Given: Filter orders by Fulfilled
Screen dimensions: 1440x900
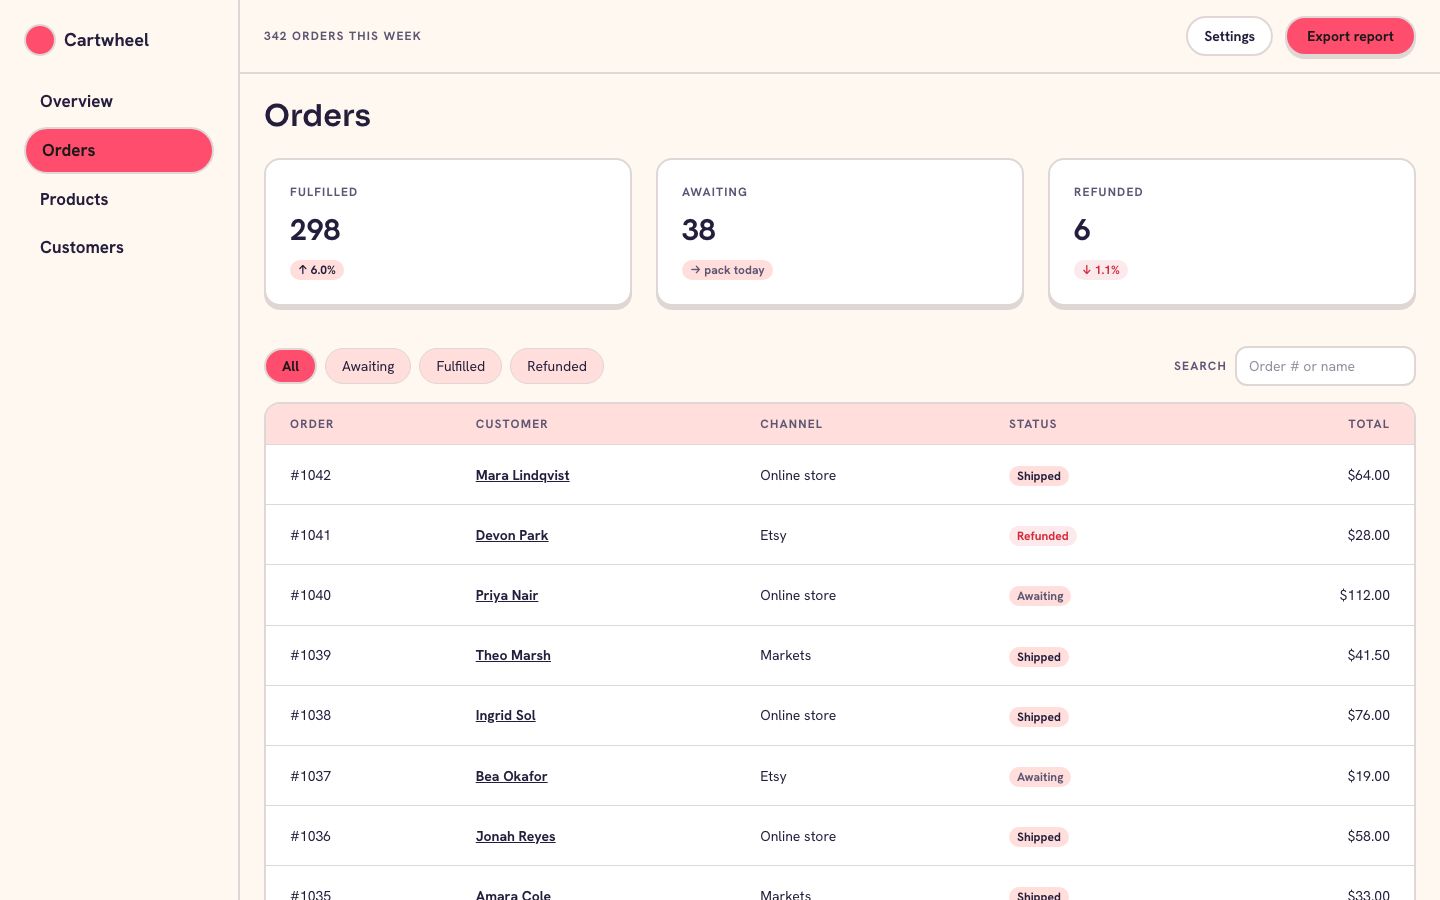Looking at the screenshot, I should click(460, 366).
